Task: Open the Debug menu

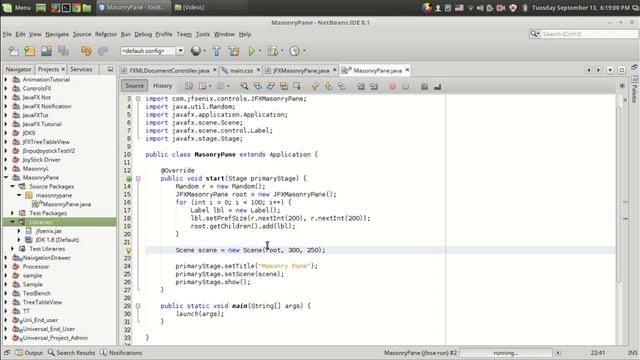Action: pyautogui.click(x=143, y=34)
